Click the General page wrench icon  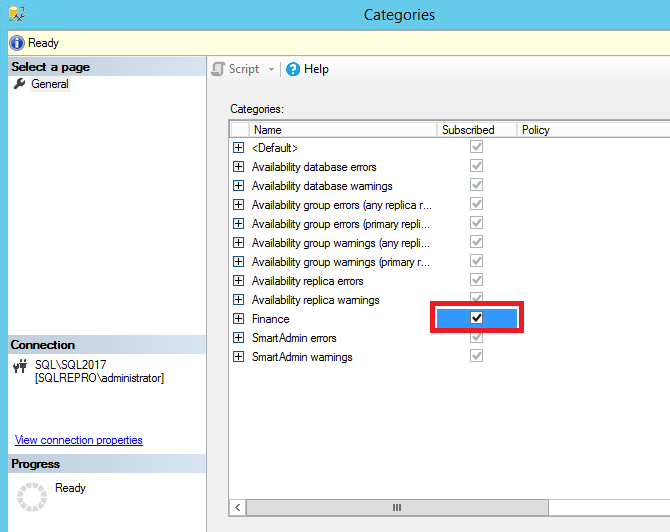point(19,84)
